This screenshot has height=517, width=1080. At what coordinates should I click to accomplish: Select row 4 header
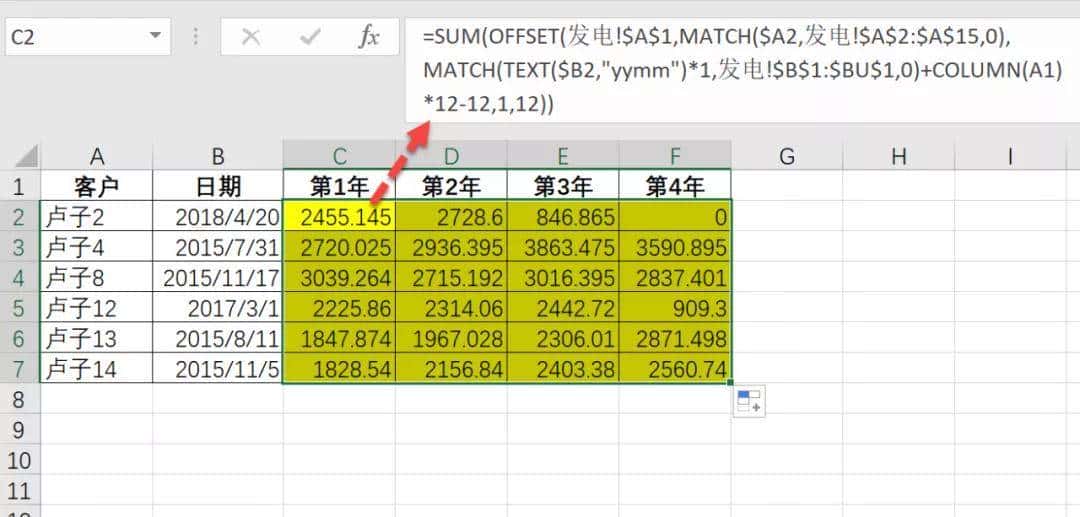pyautogui.click(x=19, y=277)
